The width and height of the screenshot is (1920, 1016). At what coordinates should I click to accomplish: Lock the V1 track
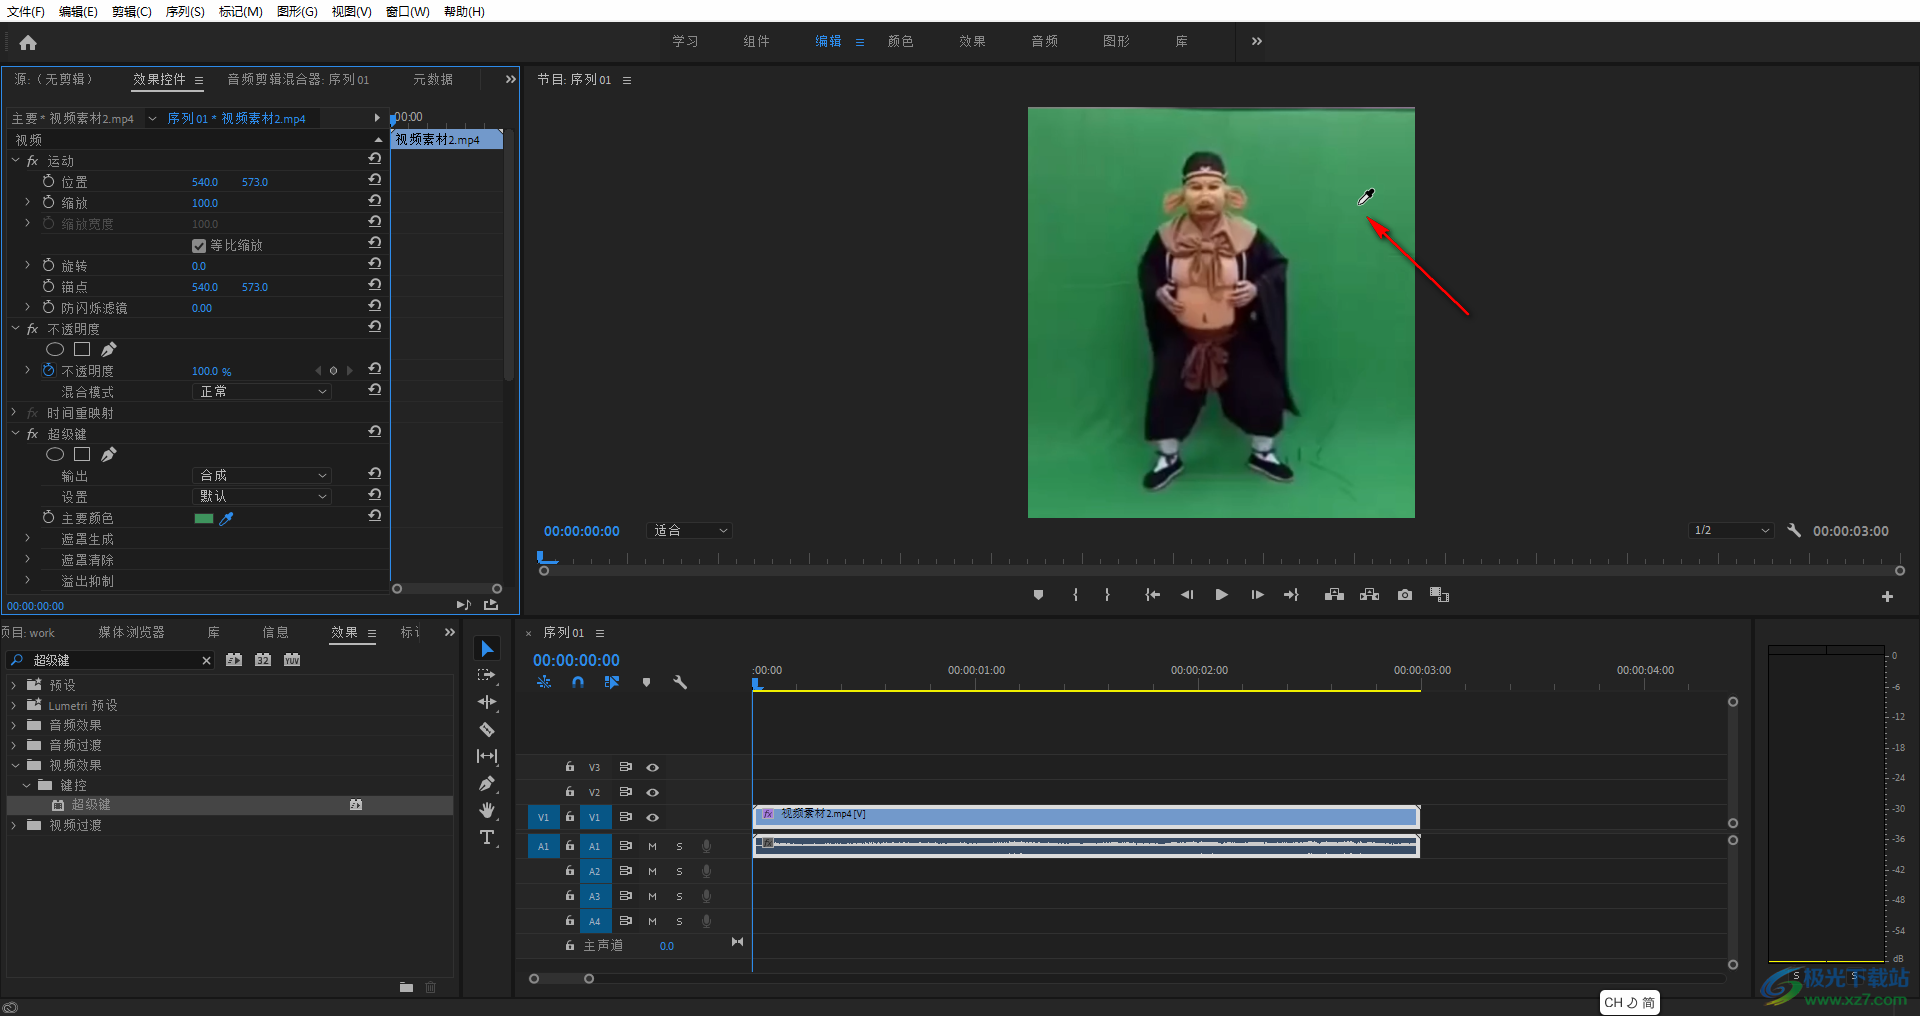click(570, 817)
